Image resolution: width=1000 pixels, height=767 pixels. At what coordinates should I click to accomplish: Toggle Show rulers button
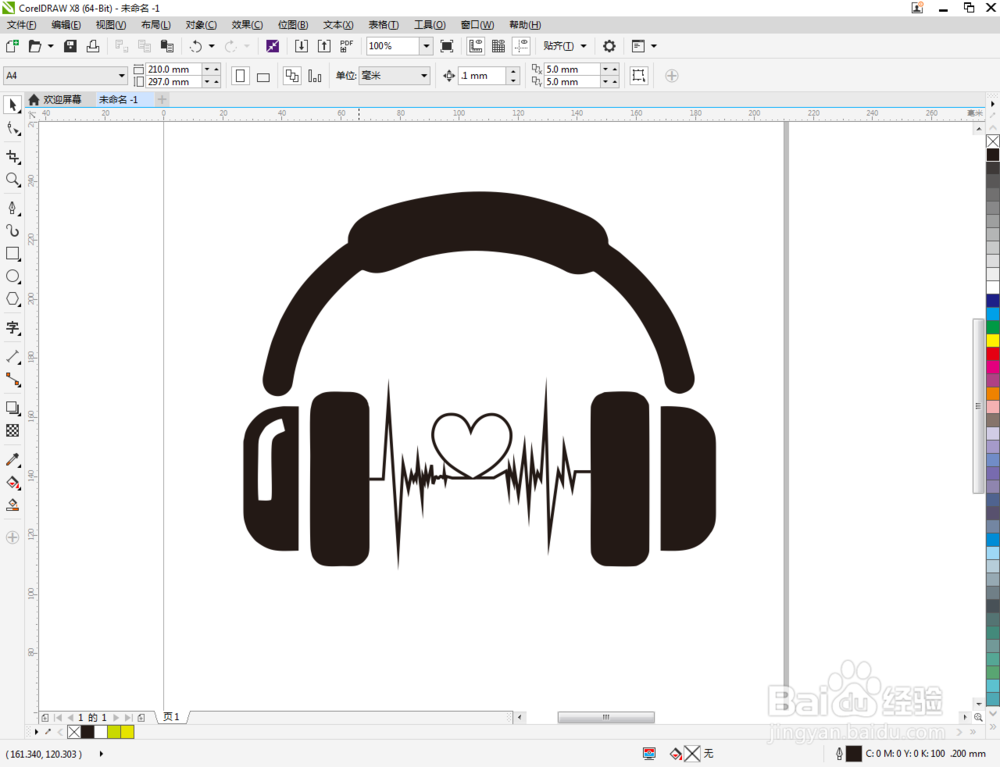(x=475, y=46)
